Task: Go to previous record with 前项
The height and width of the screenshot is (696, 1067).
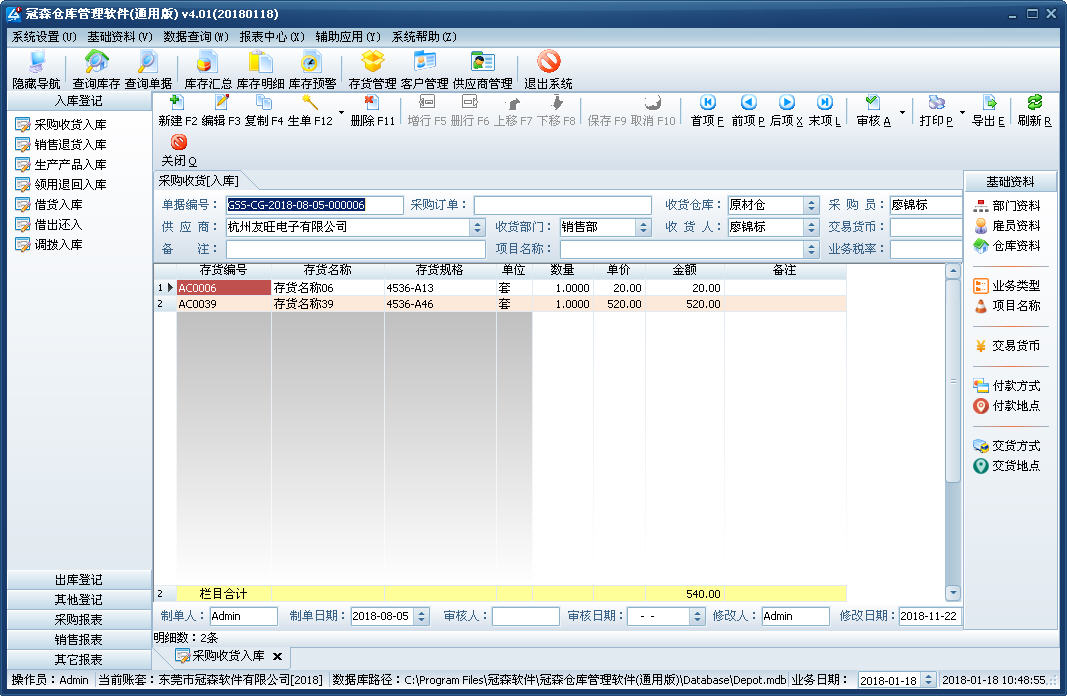Action: (x=748, y=111)
